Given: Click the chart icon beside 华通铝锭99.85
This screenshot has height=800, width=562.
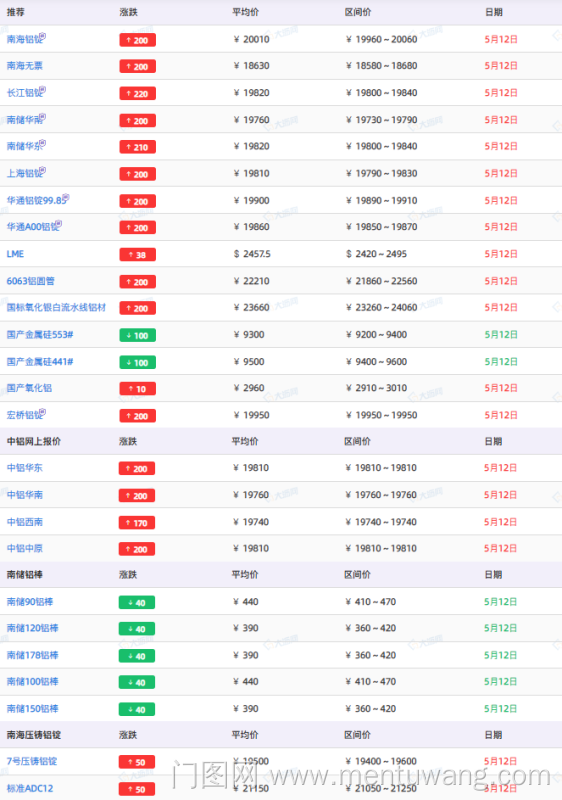Looking at the screenshot, I should [67, 197].
